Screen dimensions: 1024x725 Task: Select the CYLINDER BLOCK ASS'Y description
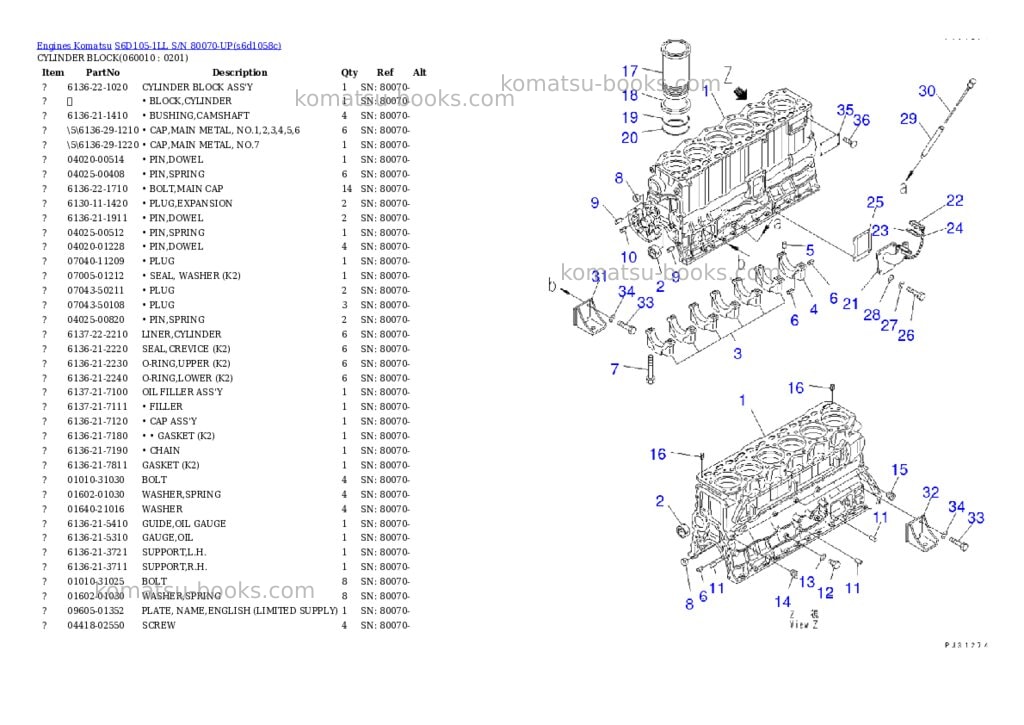(197, 87)
